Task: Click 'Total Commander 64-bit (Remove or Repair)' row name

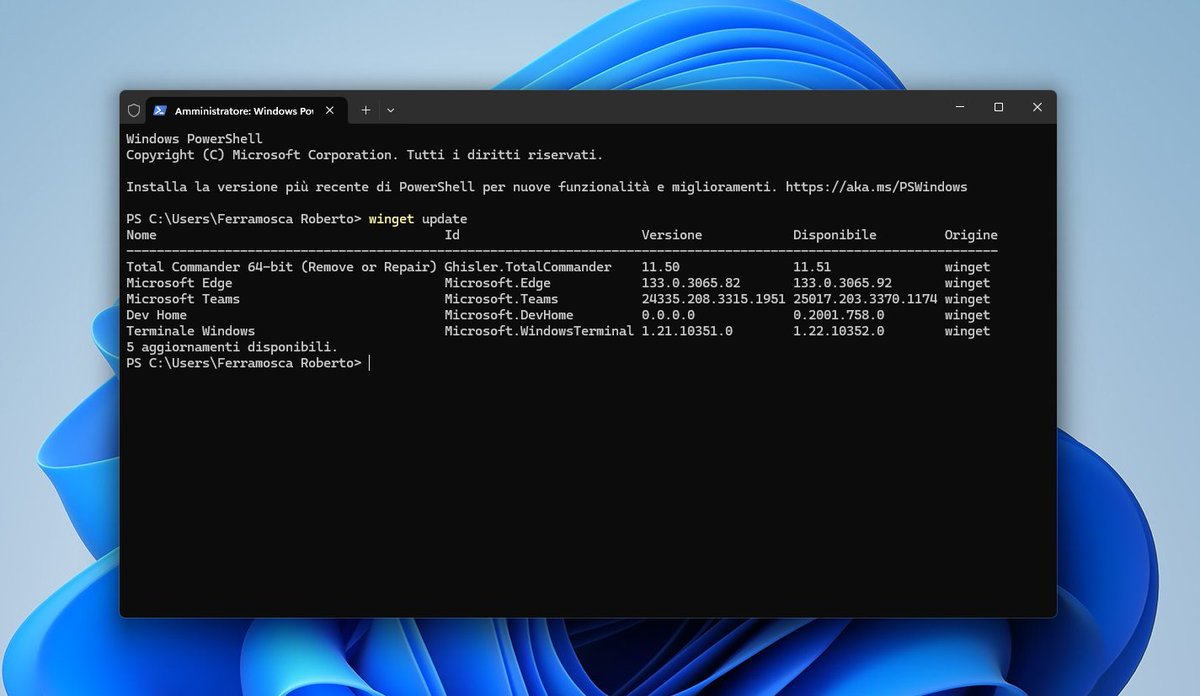Action: click(x=282, y=267)
